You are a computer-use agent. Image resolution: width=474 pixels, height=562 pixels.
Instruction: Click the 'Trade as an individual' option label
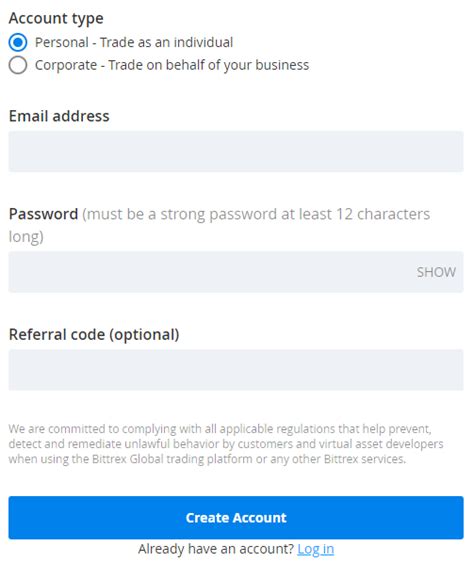coord(134,42)
